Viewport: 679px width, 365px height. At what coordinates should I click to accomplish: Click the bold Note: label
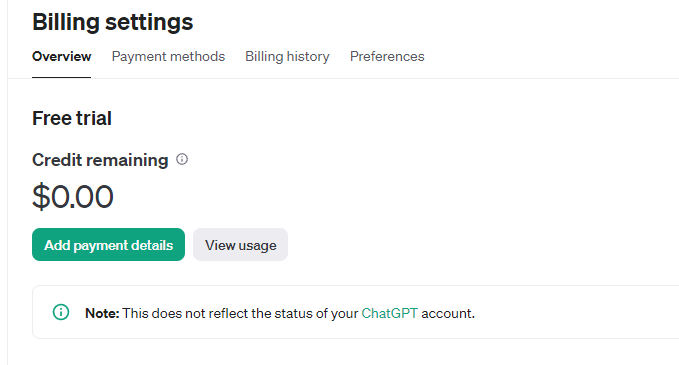pyautogui.click(x=102, y=313)
